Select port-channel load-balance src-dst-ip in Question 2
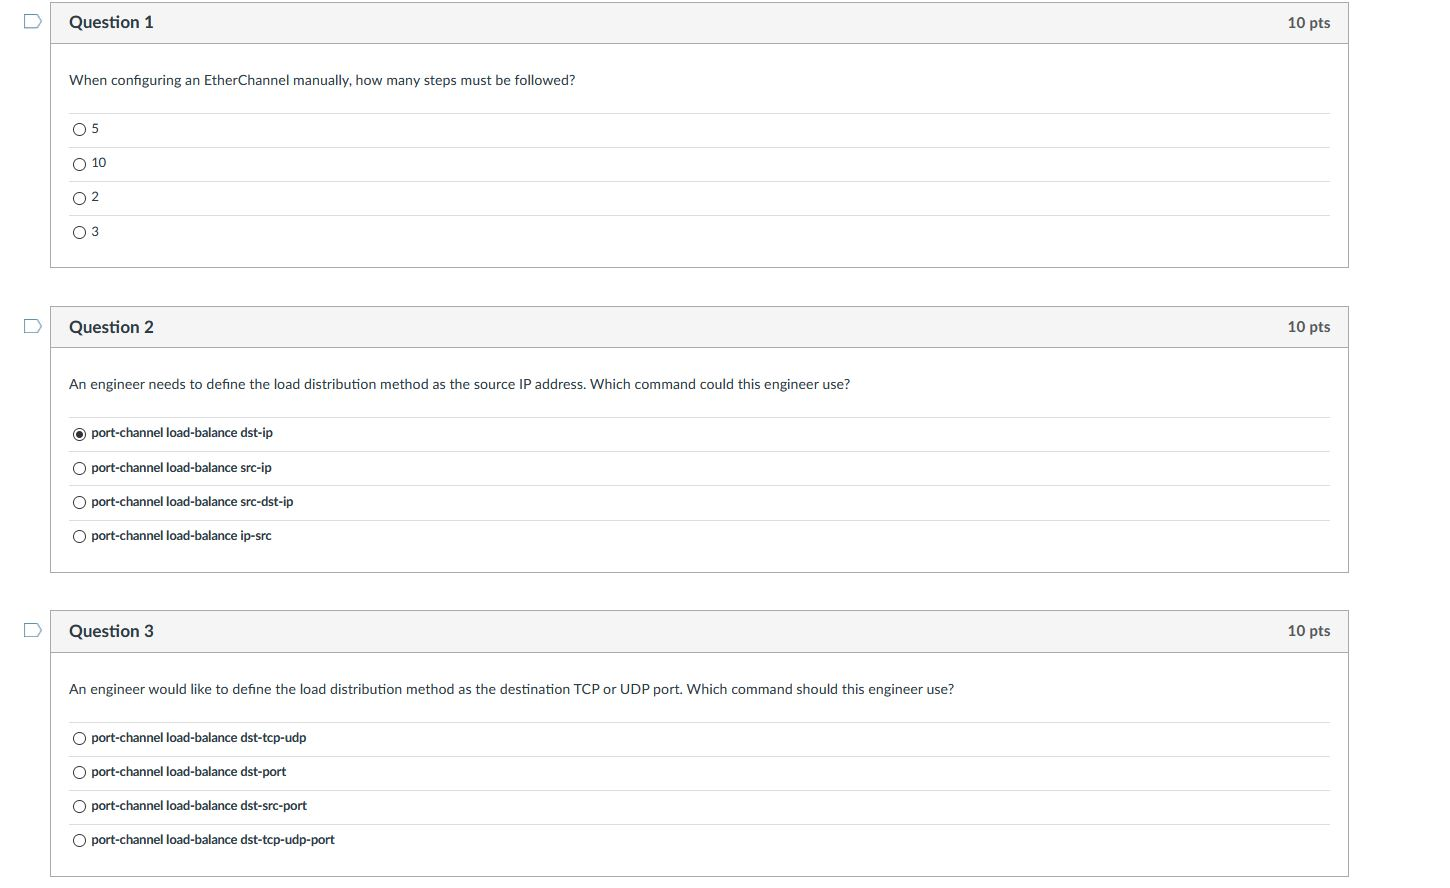The width and height of the screenshot is (1450, 888). point(80,501)
